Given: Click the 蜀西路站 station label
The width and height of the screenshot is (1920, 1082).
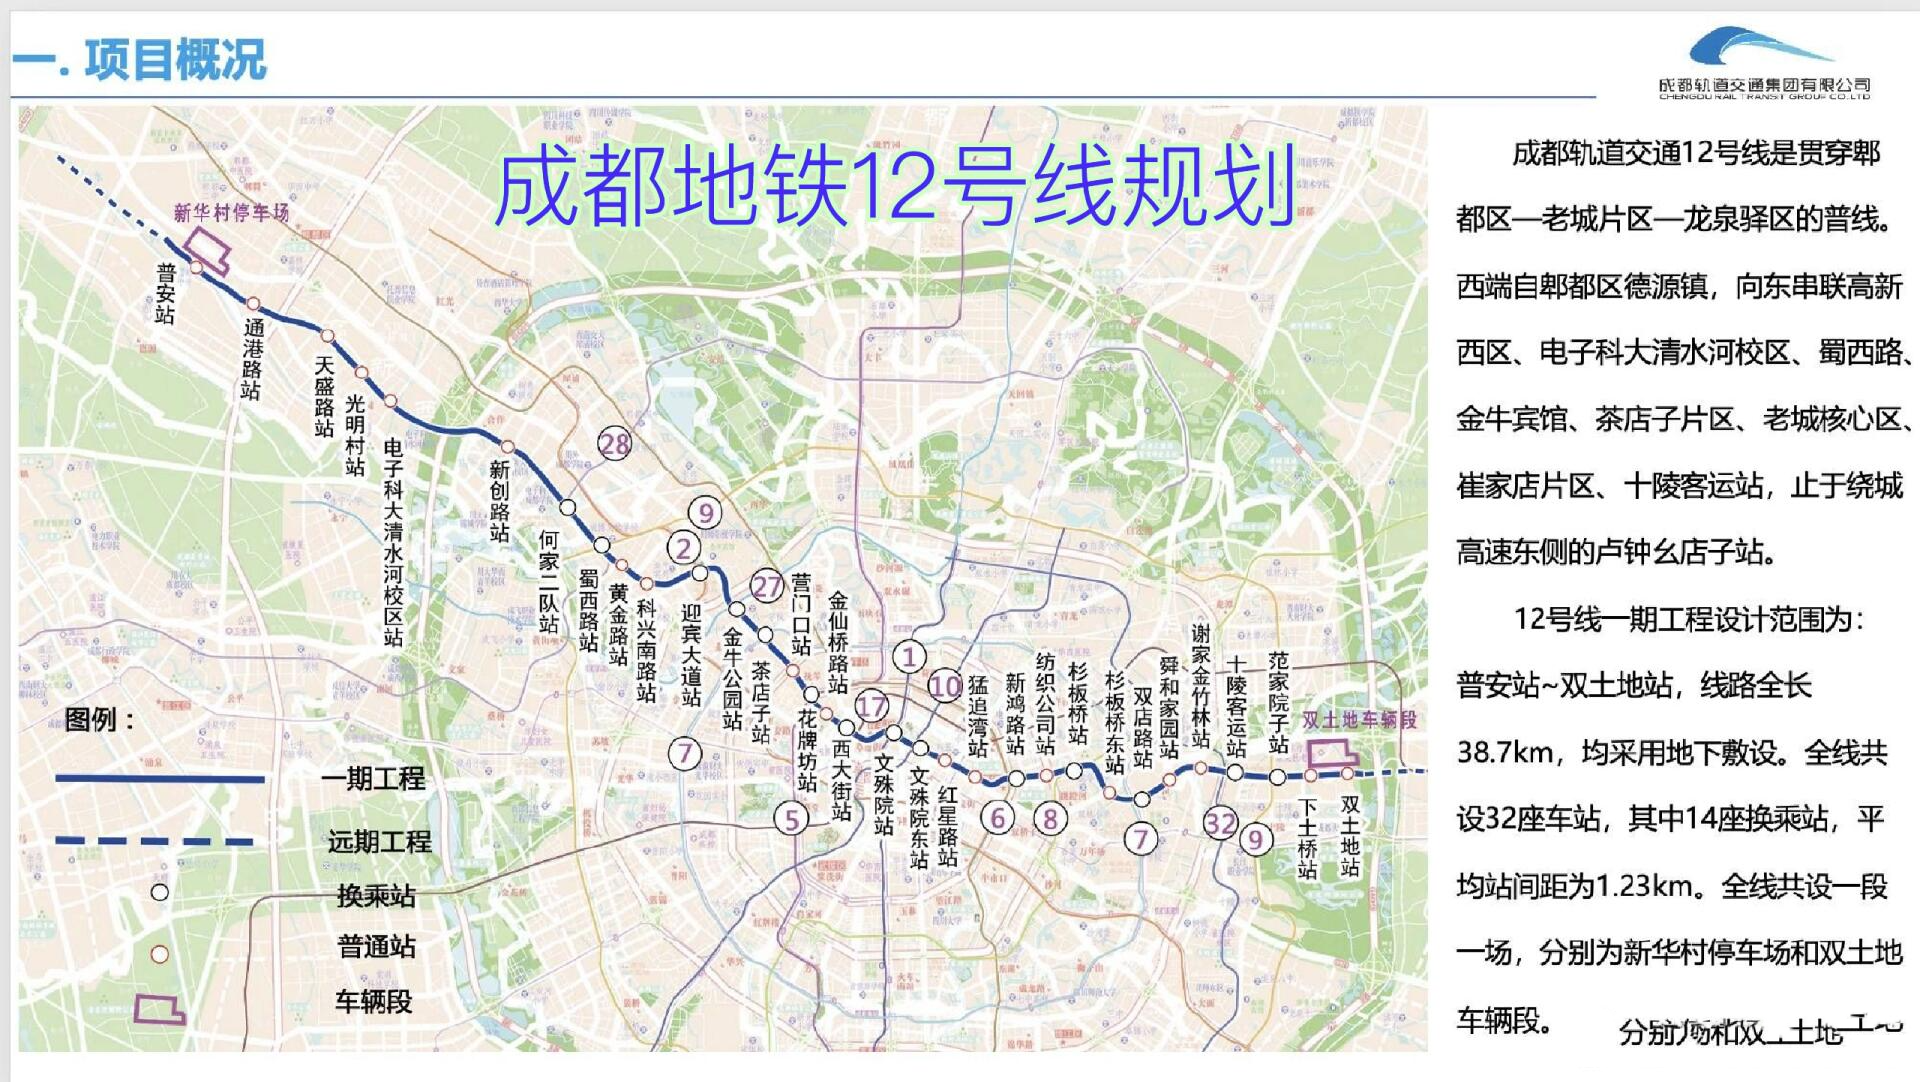Looking at the screenshot, I should 589,610.
